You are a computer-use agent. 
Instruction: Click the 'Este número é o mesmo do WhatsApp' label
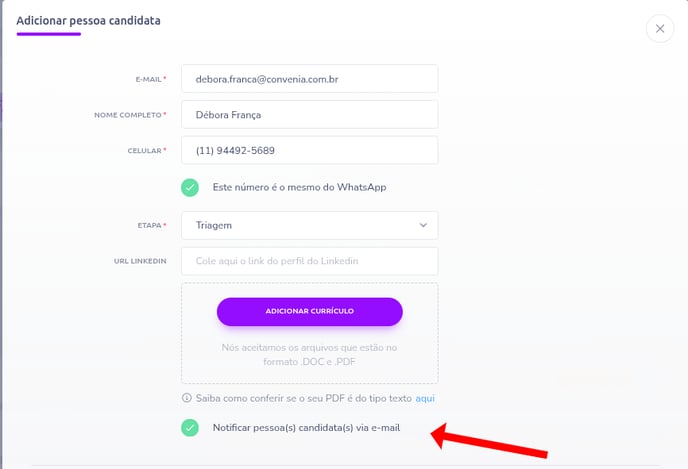[x=299, y=187]
